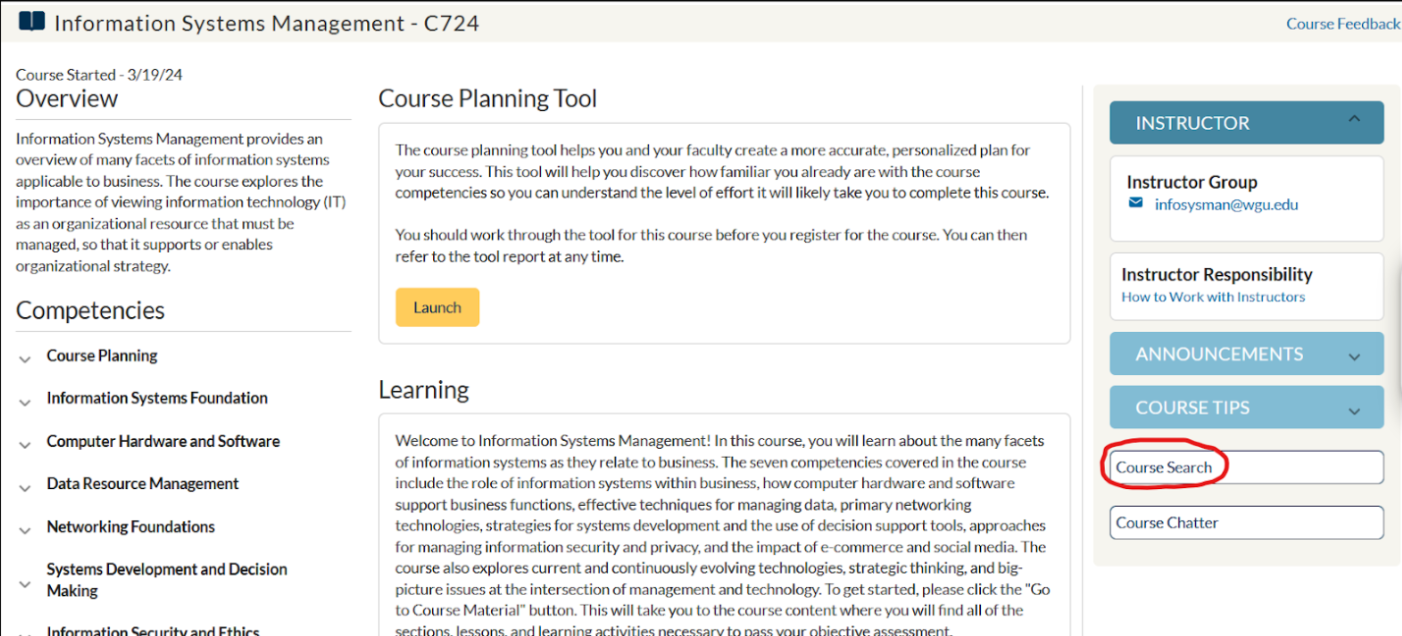
Task: Click the envelope icon next to infosysman email
Action: click(1135, 203)
